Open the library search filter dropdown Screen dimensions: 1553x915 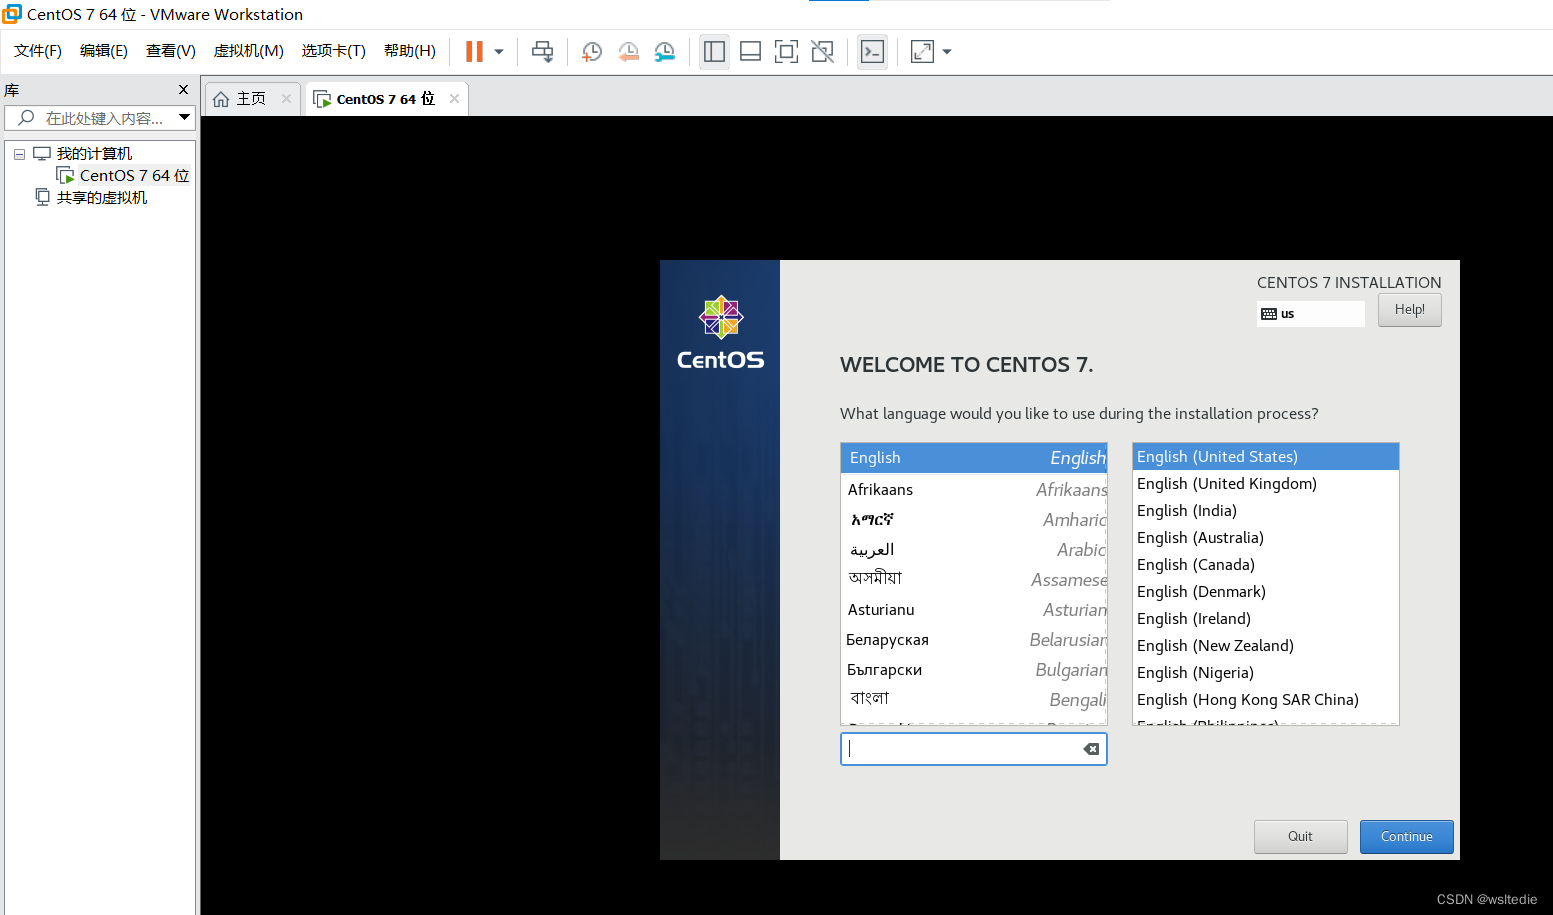point(185,117)
